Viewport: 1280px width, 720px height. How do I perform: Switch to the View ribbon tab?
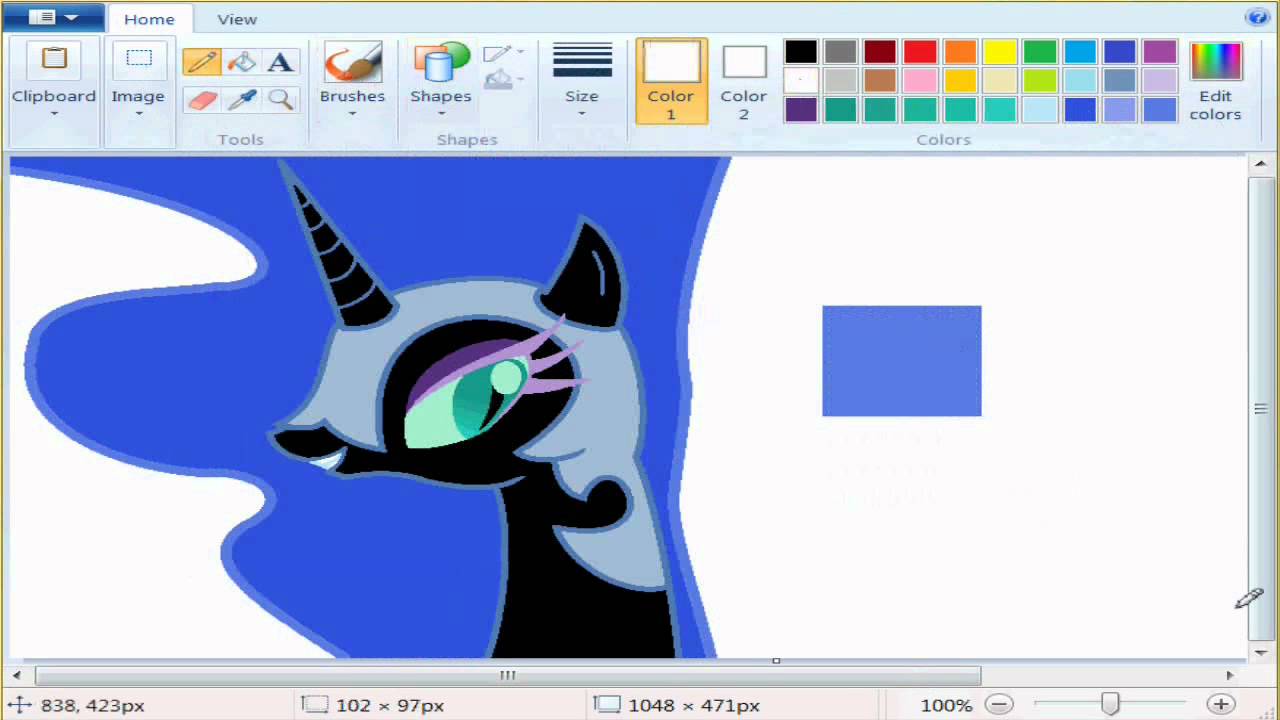pos(237,19)
